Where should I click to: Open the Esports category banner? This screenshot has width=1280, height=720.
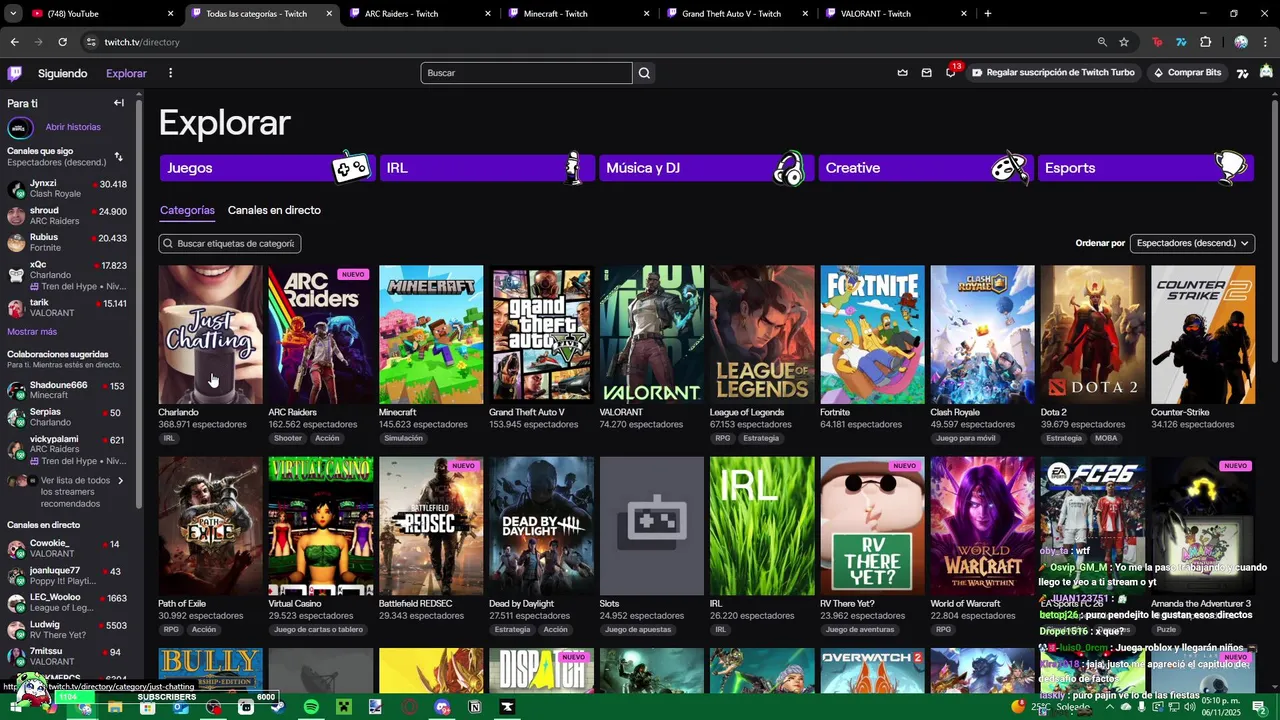pyautogui.click(x=1146, y=168)
